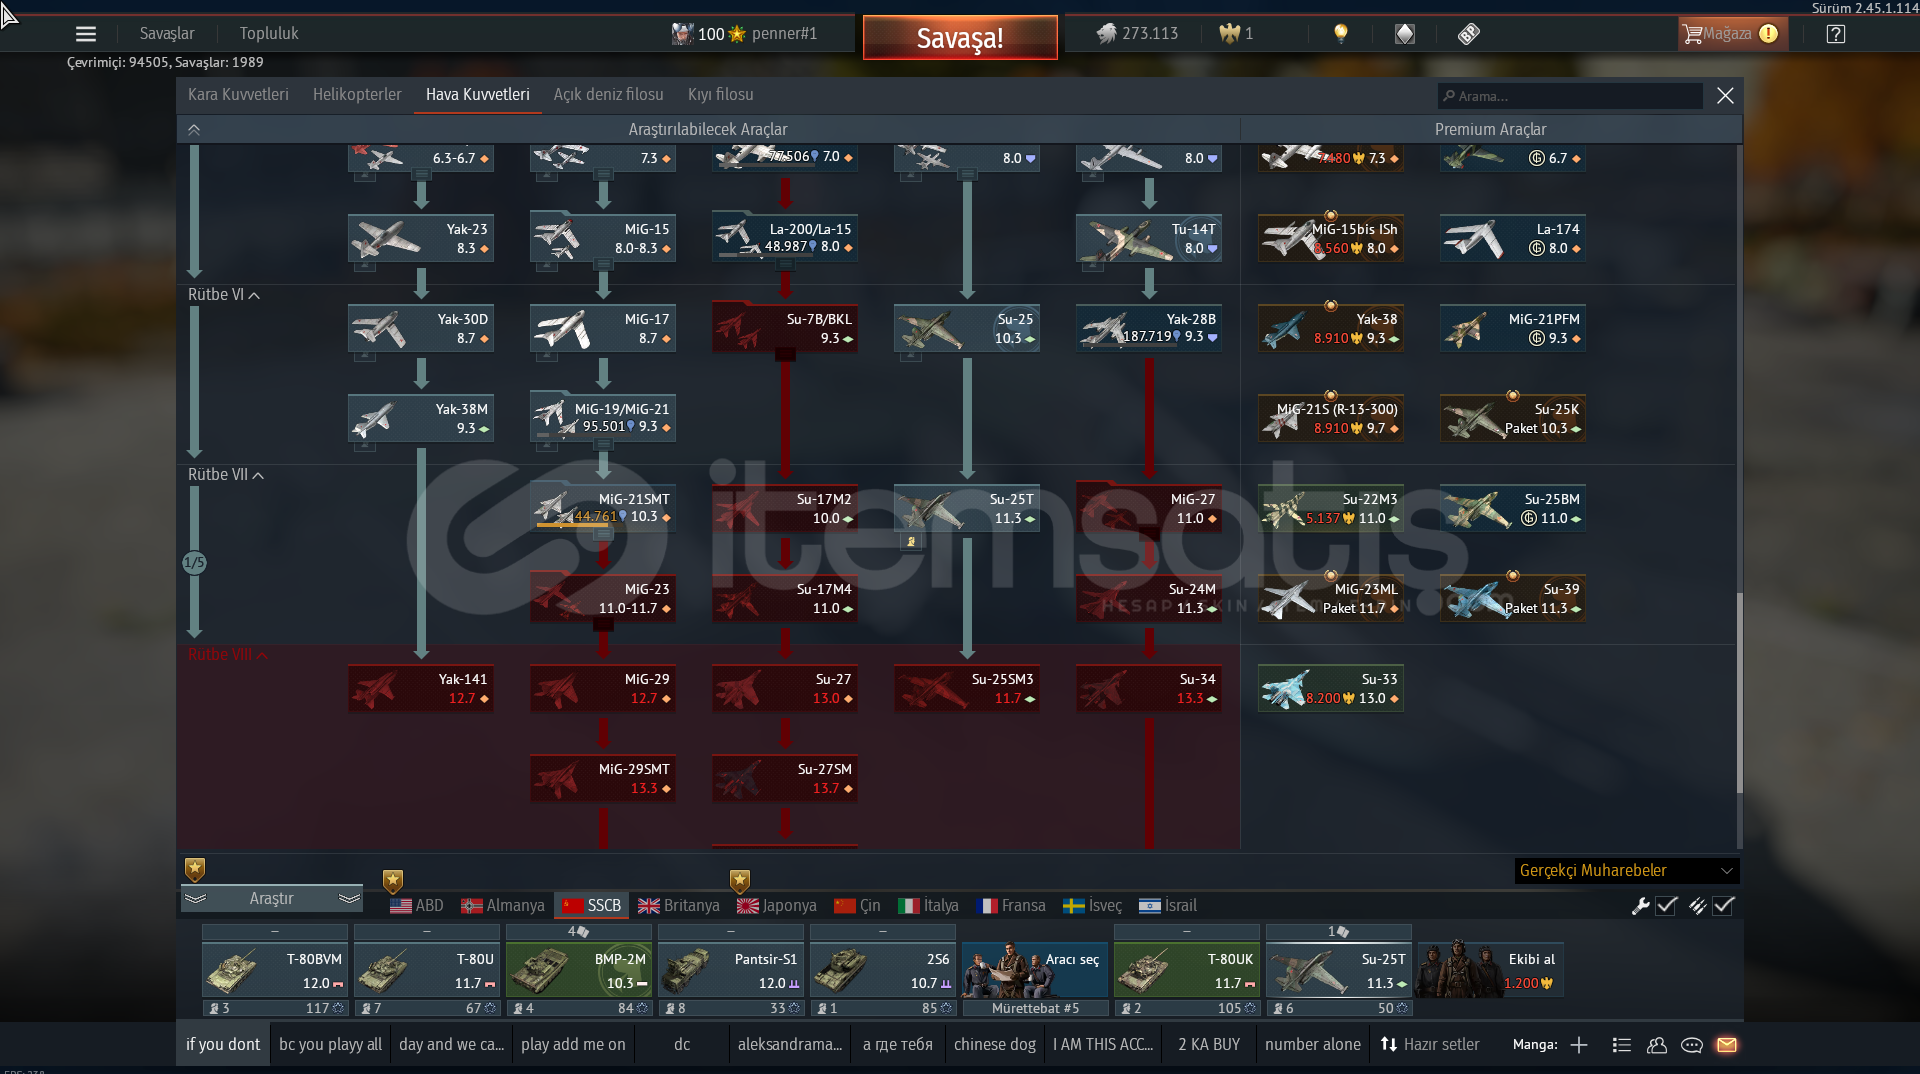Select Su-39 premium pack card
Screen dimensions: 1920x1074
pyautogui.click(x=1513, y=599)
